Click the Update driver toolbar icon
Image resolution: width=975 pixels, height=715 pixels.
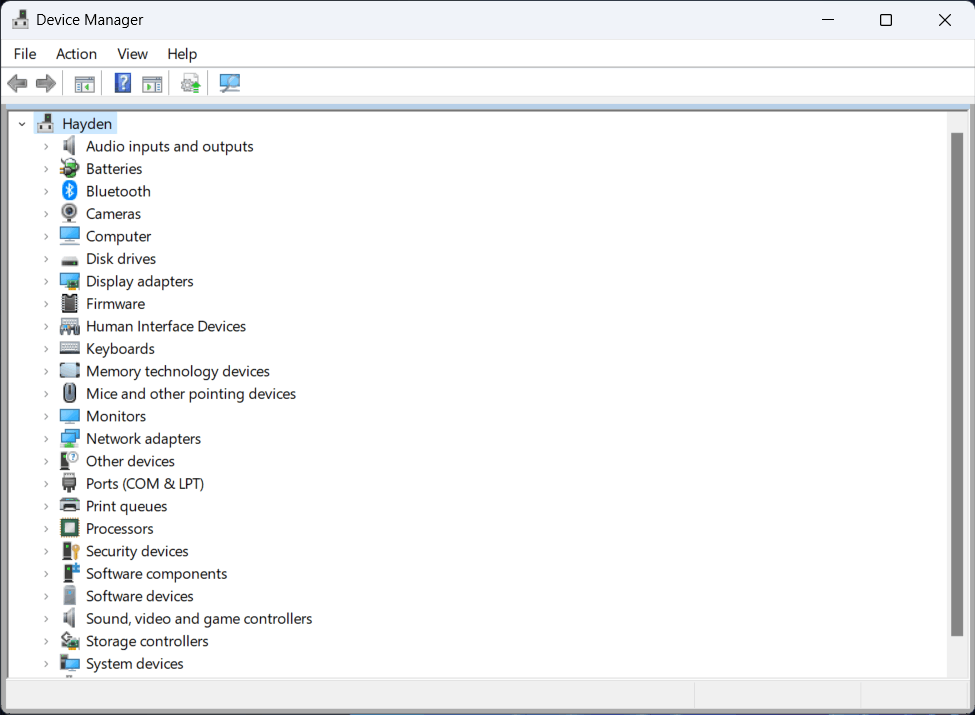coord(190,83)
